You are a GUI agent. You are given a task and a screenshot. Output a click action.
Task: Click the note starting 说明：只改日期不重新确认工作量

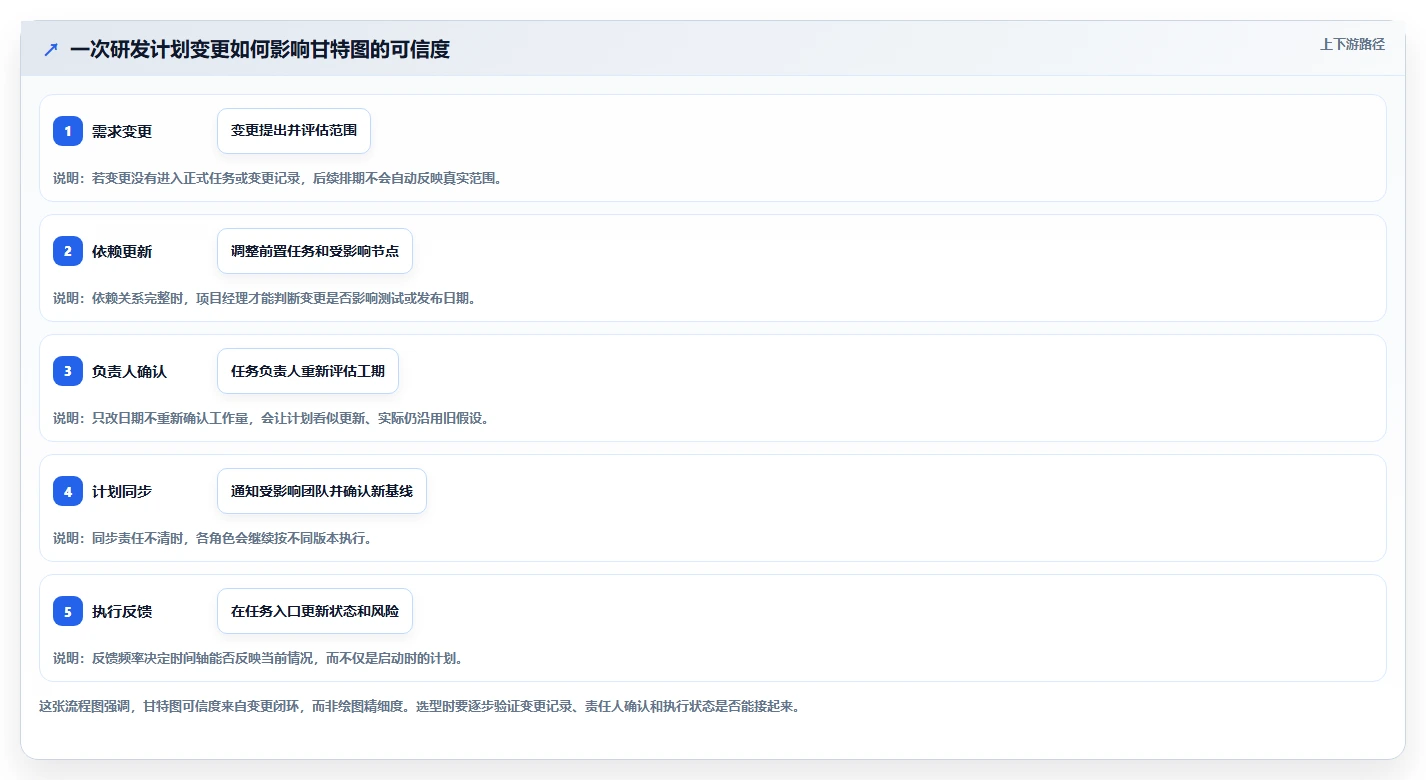271,418
